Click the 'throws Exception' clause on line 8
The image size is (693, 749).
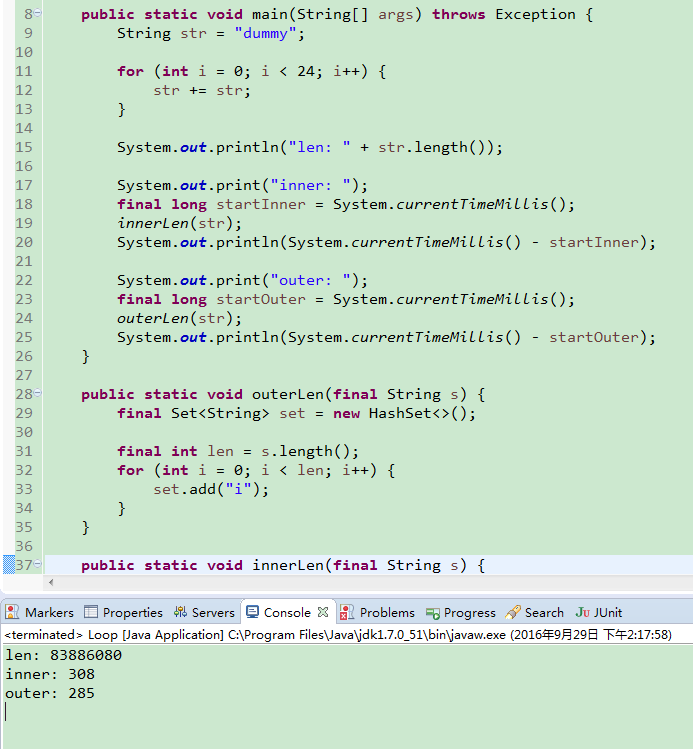[506, 14]
